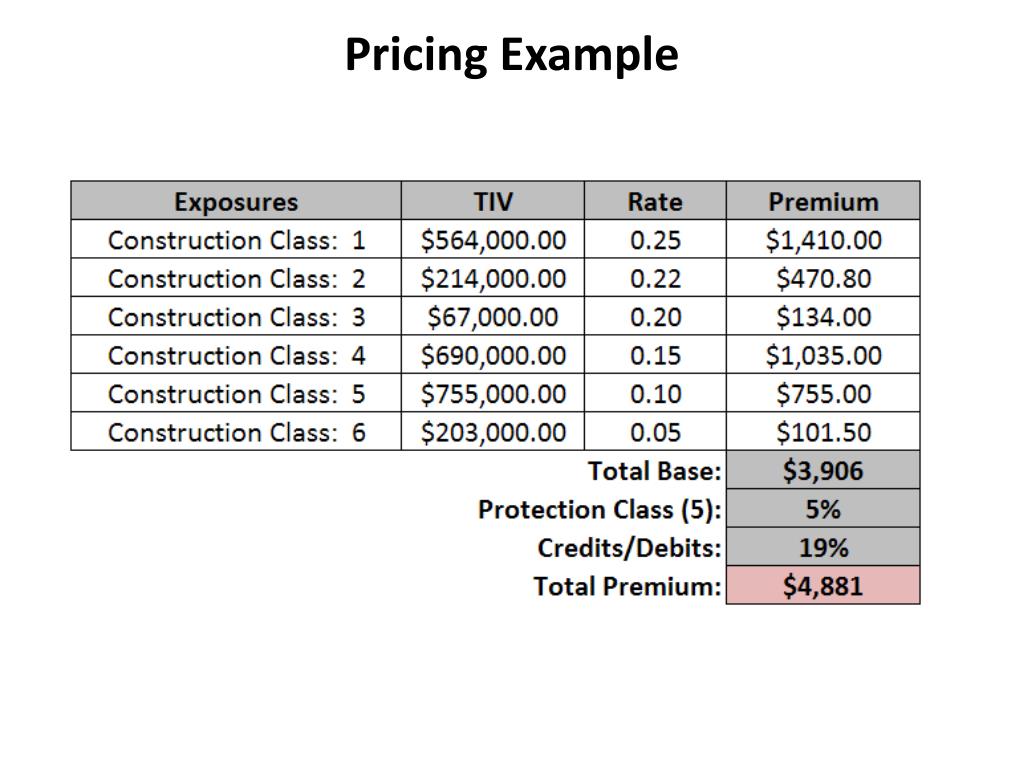Select the $755,000.00 TIV cell

tap(492, 393)
